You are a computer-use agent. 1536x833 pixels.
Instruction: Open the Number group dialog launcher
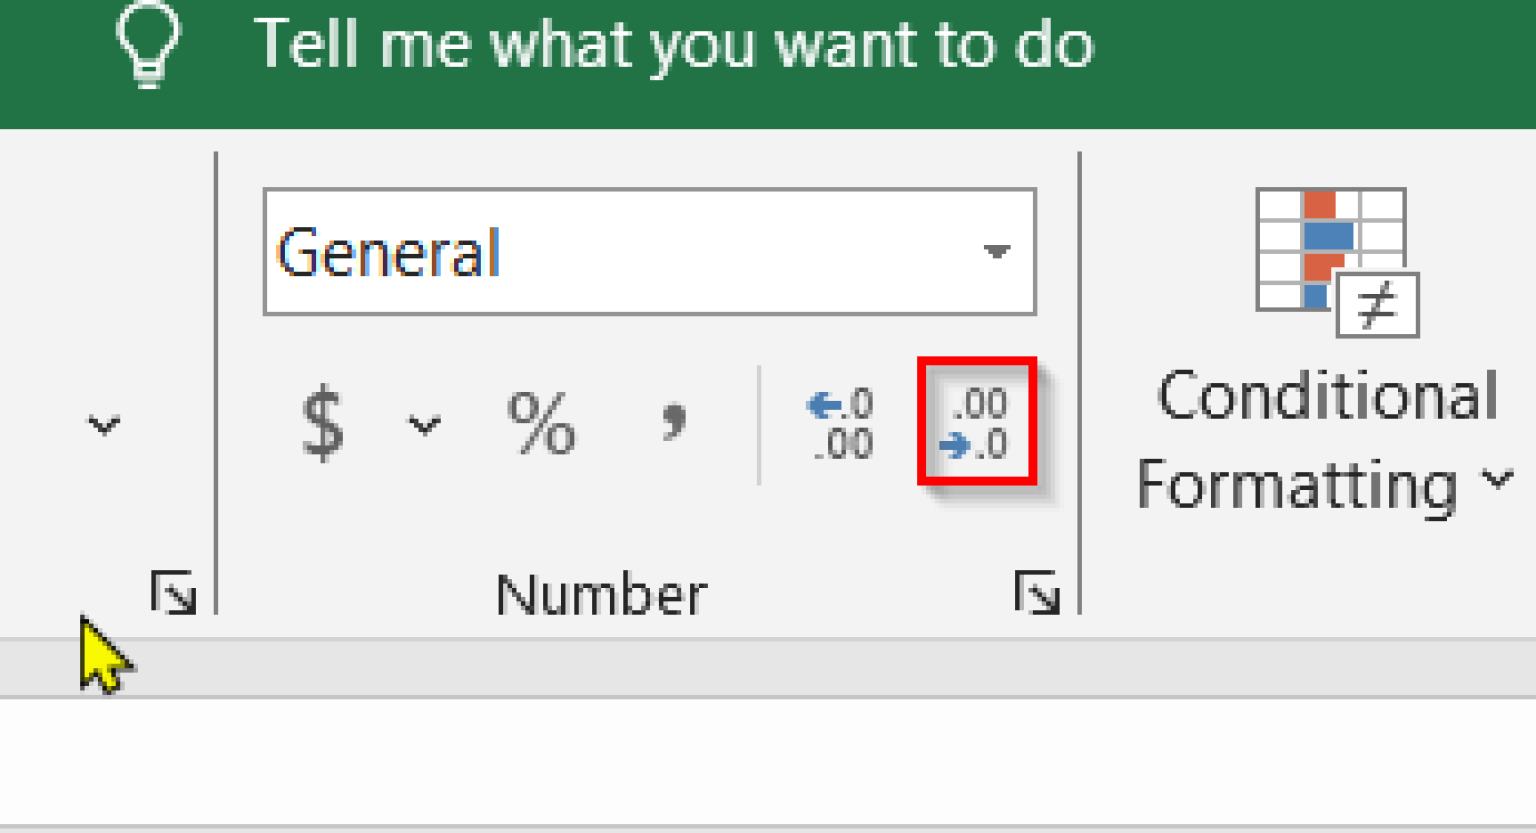[1040, 592]
